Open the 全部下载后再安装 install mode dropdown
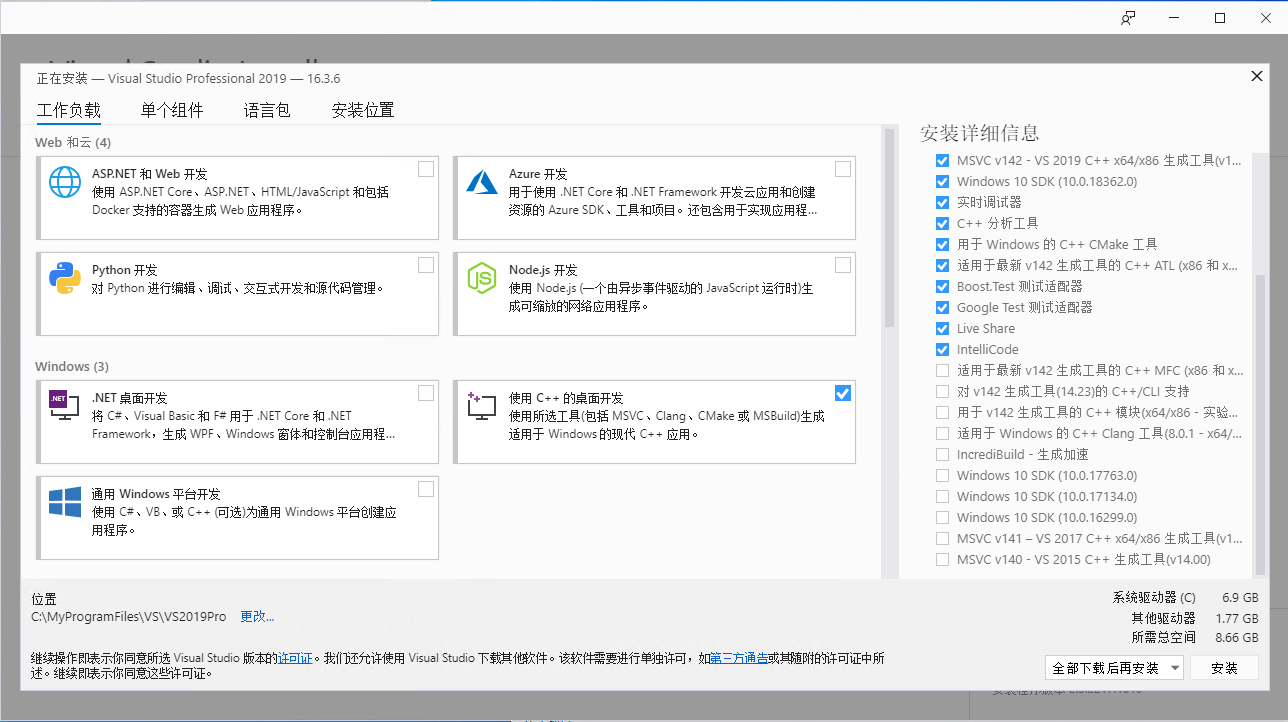 tap(1114, 667)
